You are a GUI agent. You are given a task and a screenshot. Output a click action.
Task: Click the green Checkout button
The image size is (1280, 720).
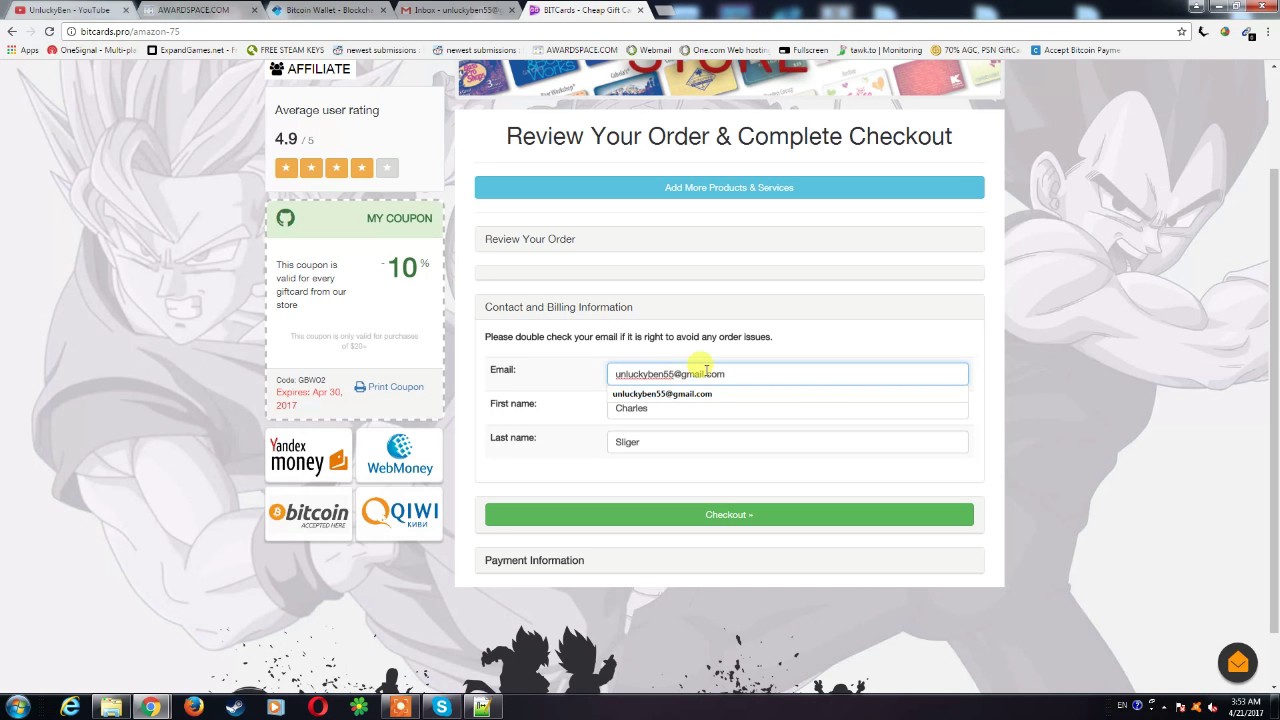(729, 514)
